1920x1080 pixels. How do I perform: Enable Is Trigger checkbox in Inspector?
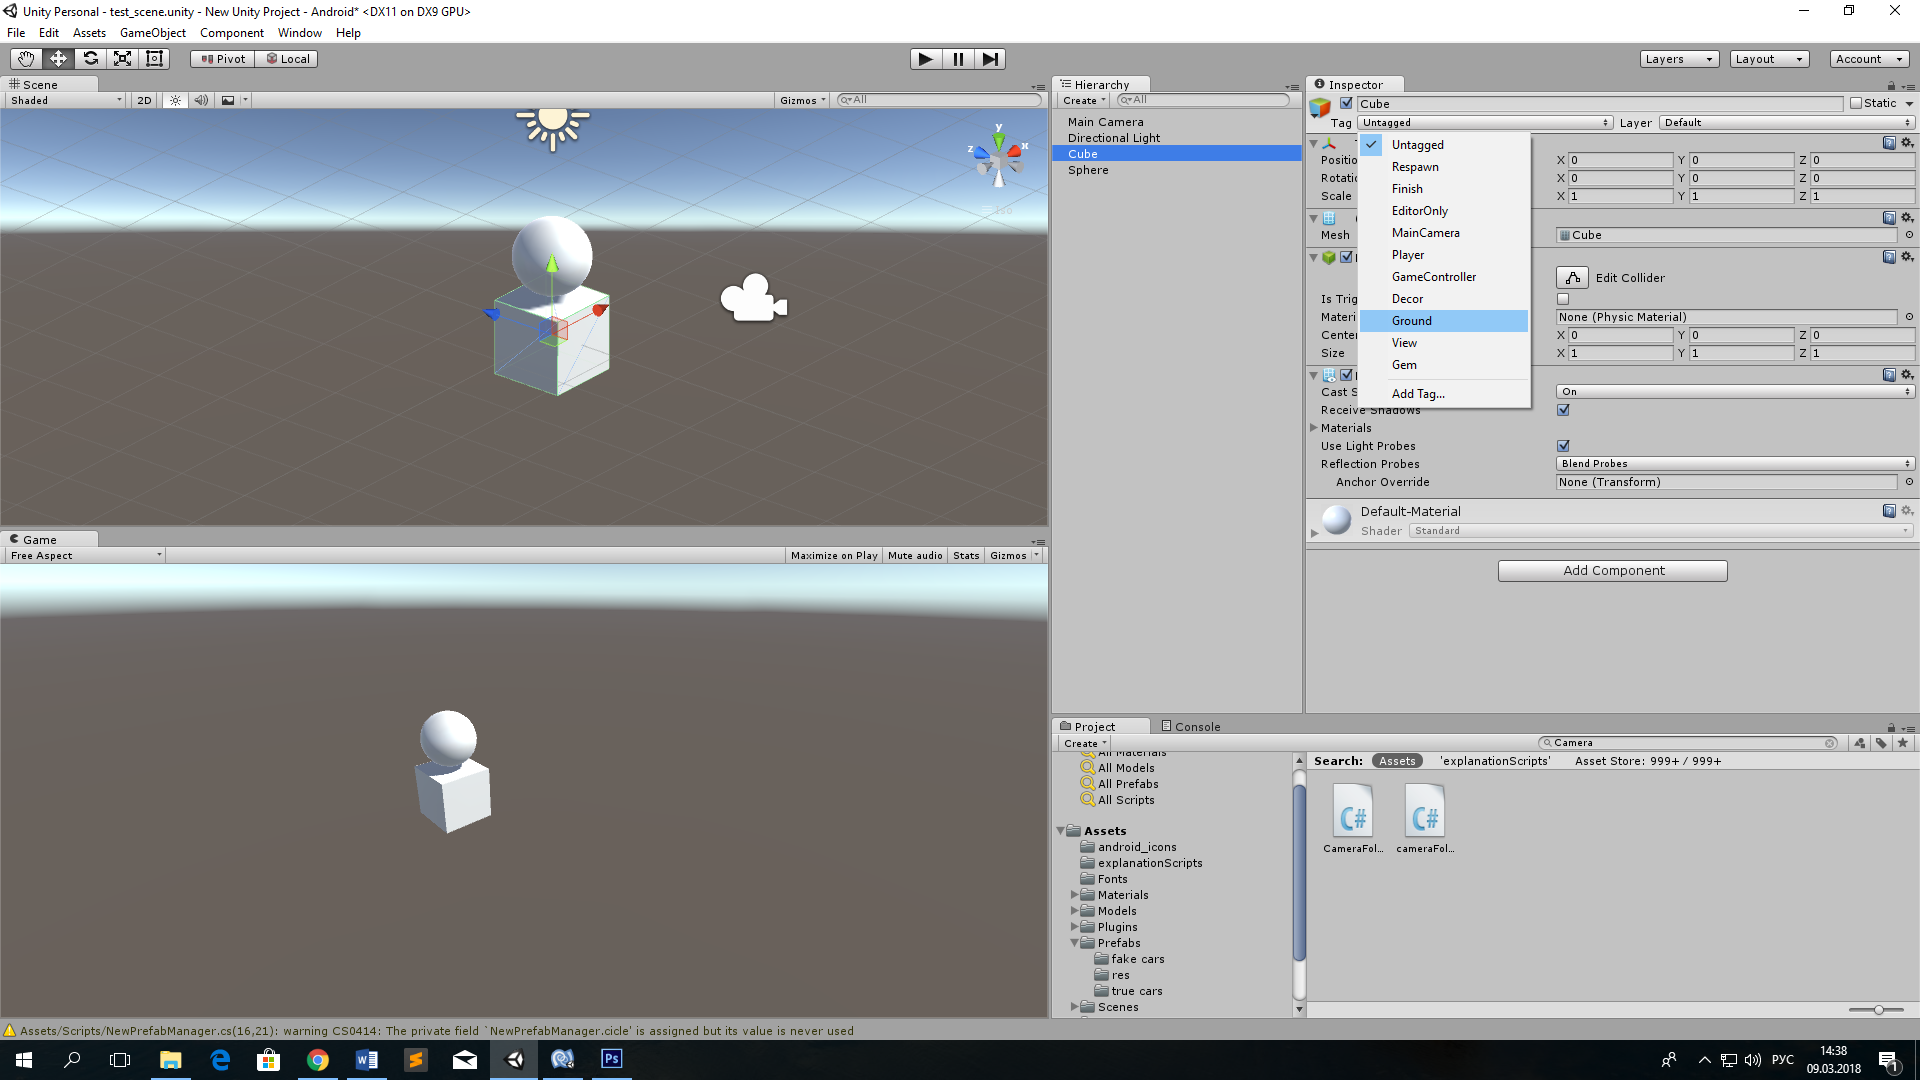pyautogui.click(x=1563, y=299)
